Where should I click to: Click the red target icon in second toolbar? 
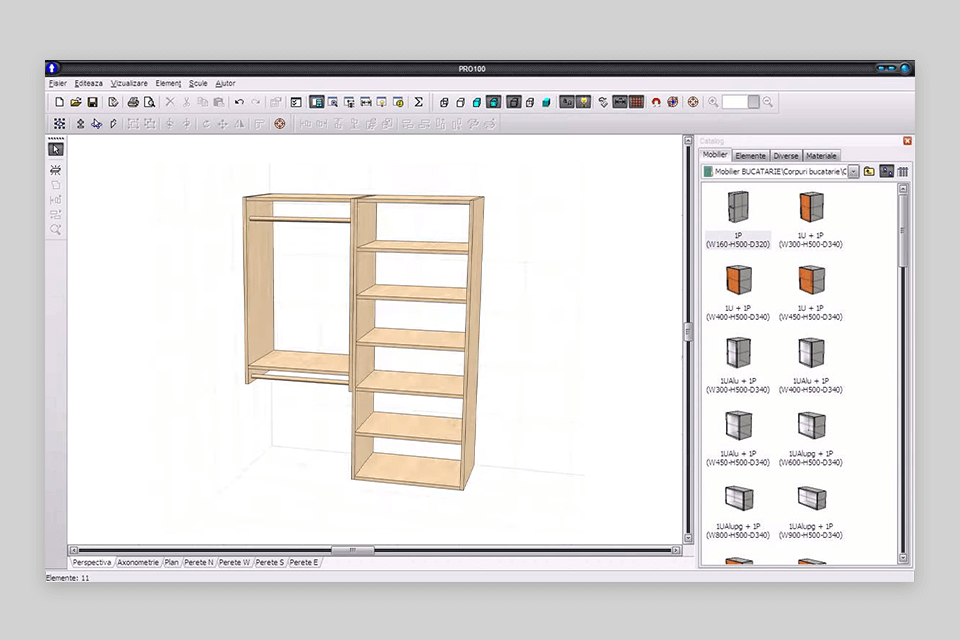(280, 124)
